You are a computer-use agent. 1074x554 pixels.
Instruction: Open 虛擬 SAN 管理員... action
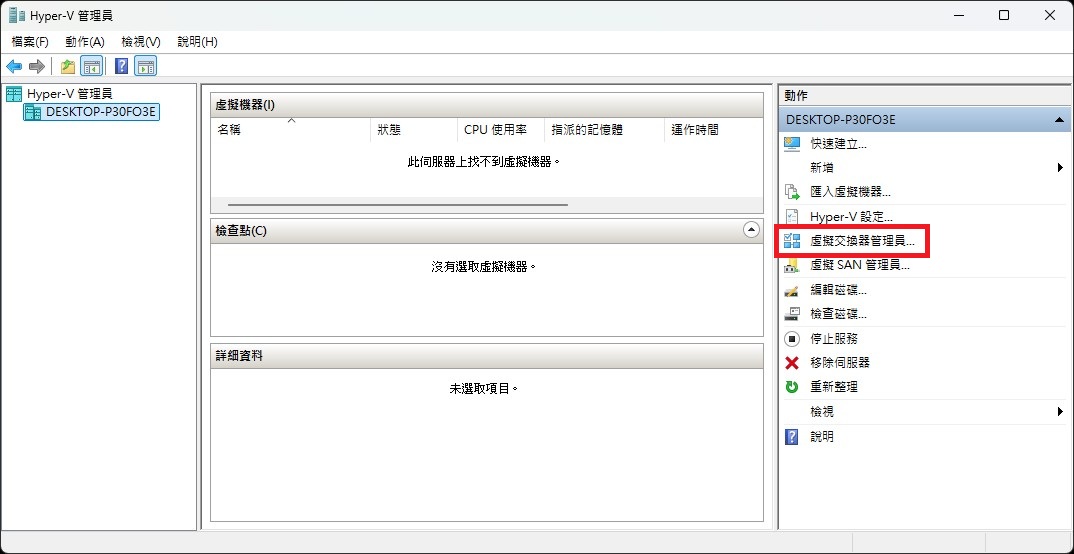(860, 266)
